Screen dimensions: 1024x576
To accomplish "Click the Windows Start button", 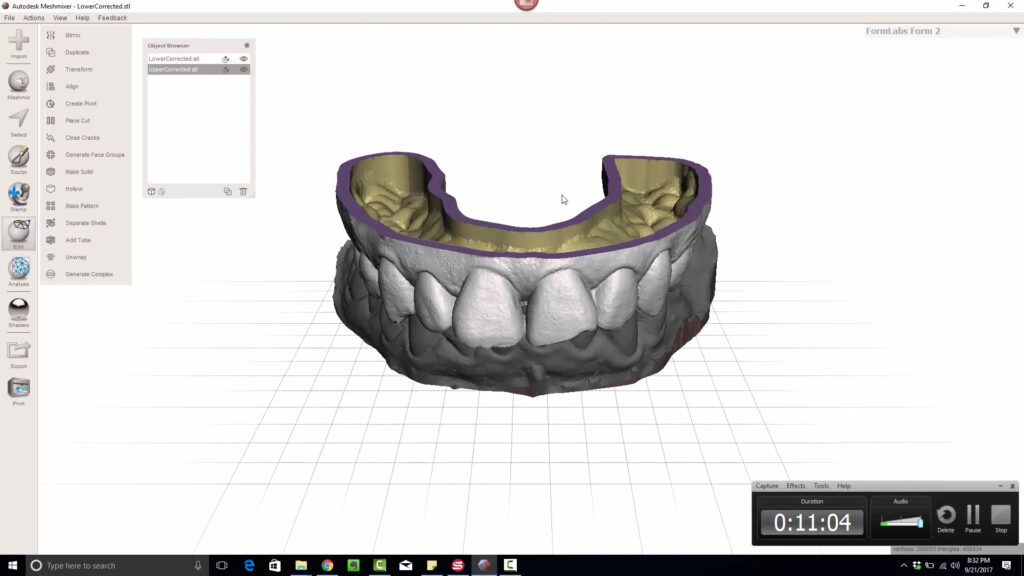I will coord(12,566).
